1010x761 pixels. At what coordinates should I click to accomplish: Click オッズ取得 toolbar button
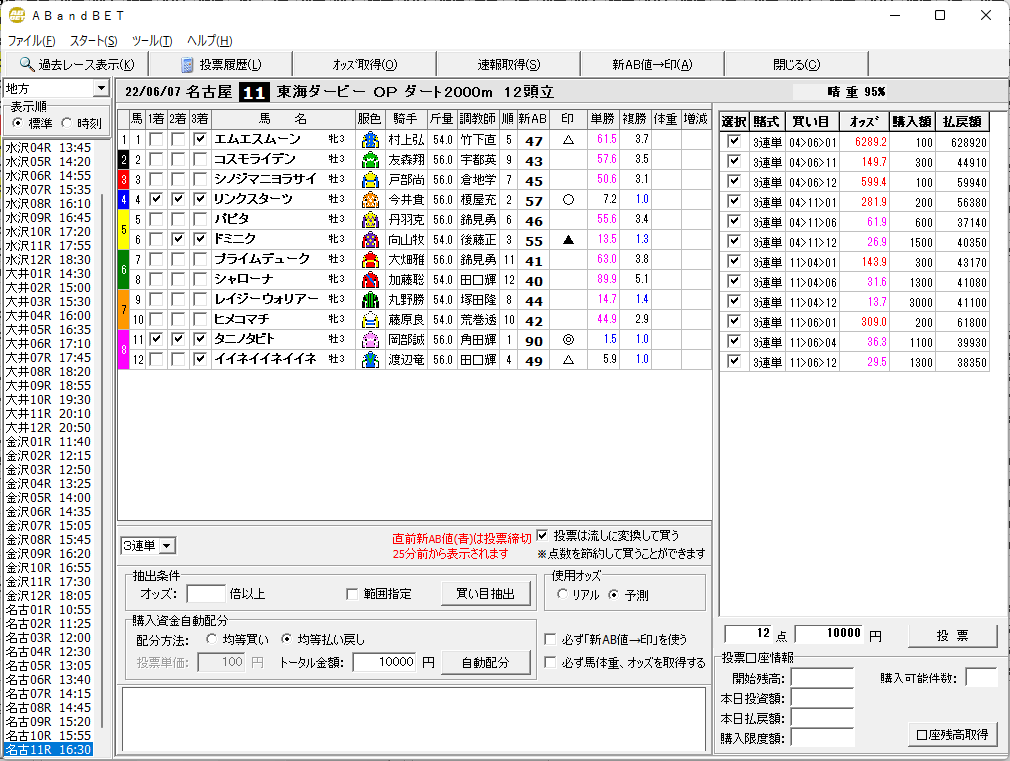tap(365, 64)
